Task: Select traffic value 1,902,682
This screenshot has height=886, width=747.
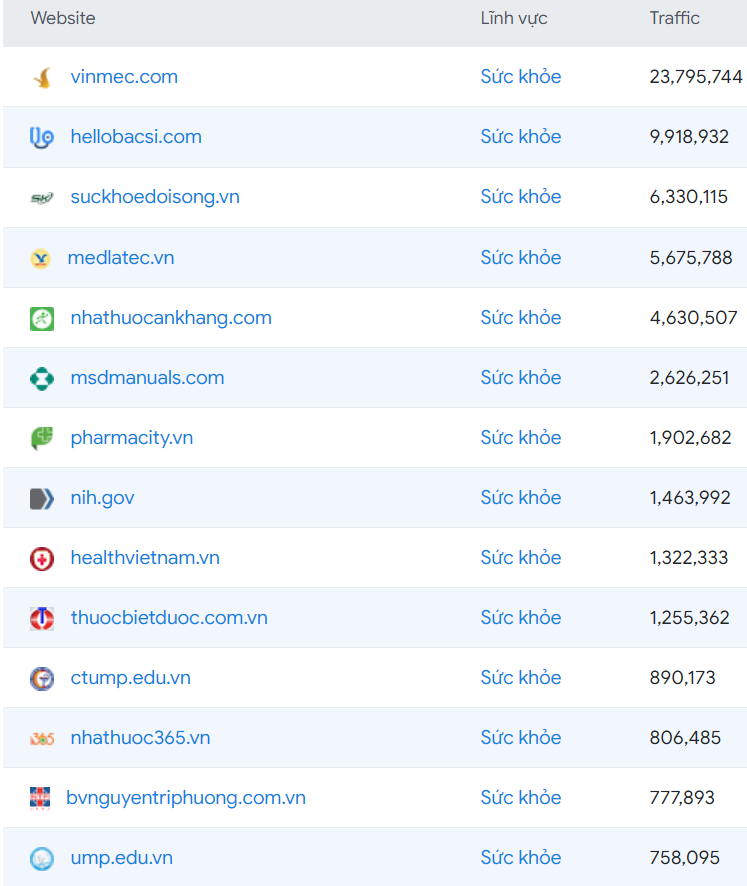Action: click(x=690, y=437)
